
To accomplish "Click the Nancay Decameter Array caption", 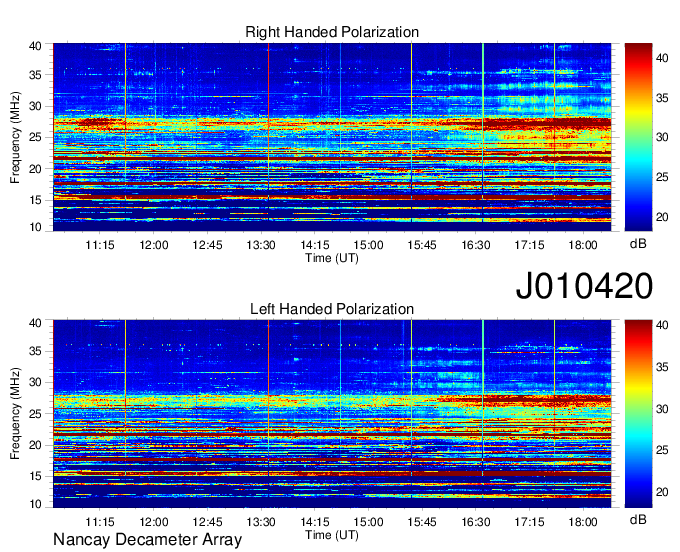I will pyautogui.click(x=147, y=540).
